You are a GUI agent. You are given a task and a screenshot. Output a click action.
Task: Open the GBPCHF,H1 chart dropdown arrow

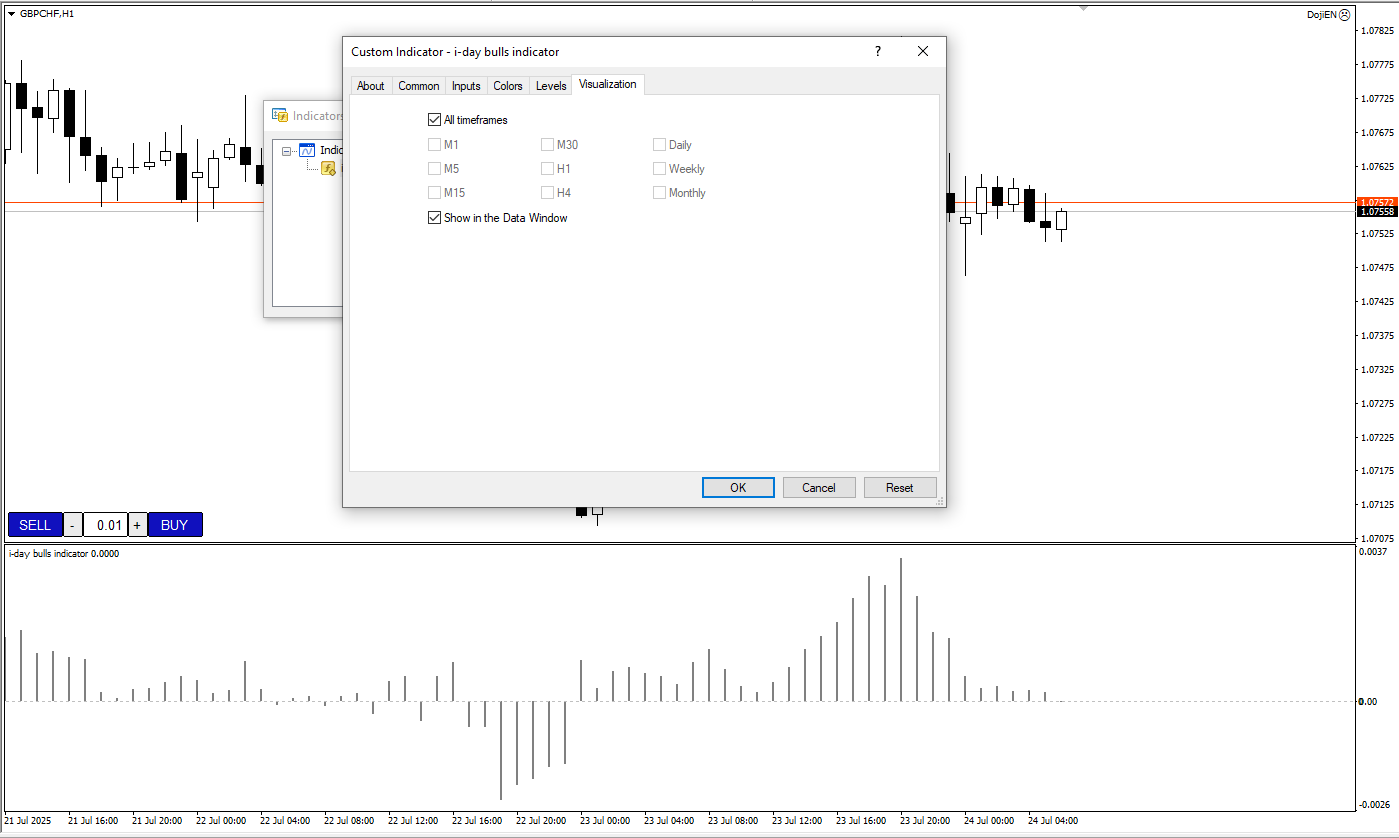[x=12, y=14]
